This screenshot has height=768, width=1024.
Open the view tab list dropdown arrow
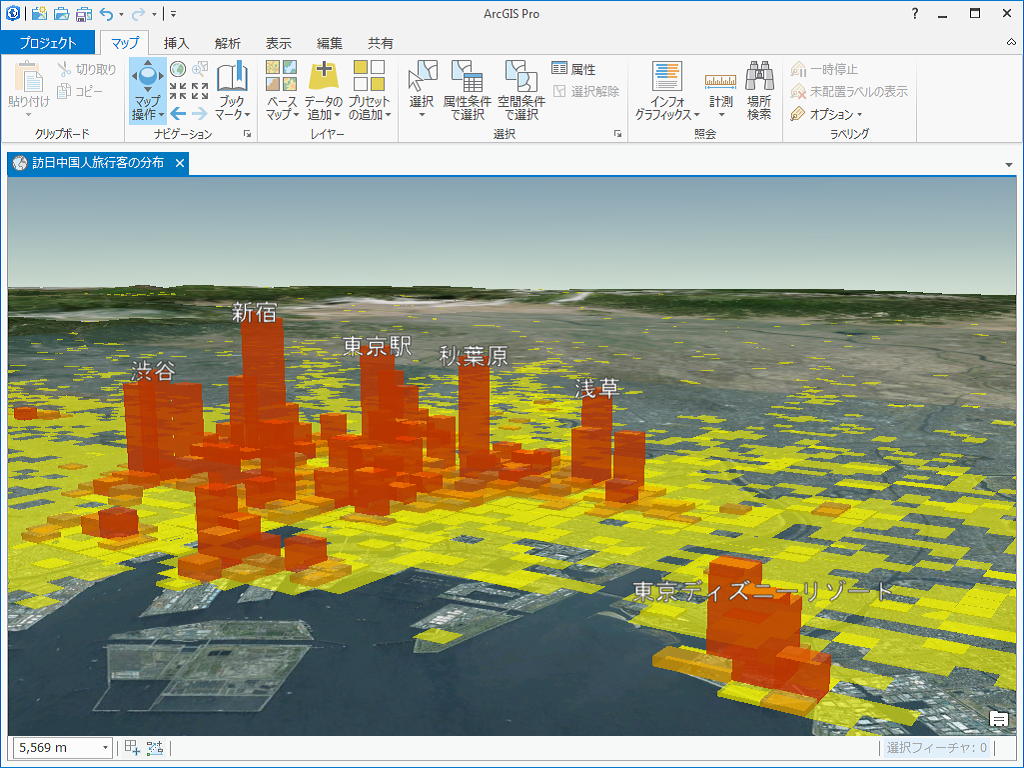point(1009,165)
